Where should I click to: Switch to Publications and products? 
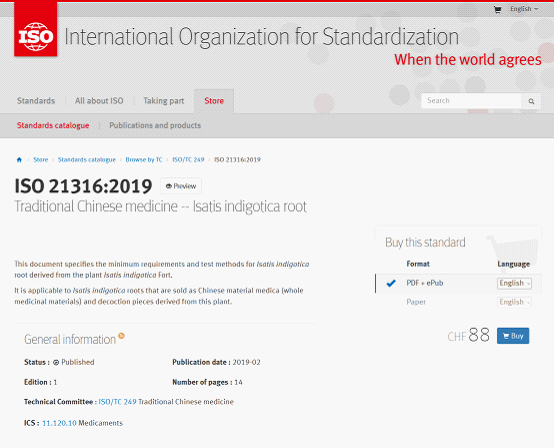click(x=155, y=125)
